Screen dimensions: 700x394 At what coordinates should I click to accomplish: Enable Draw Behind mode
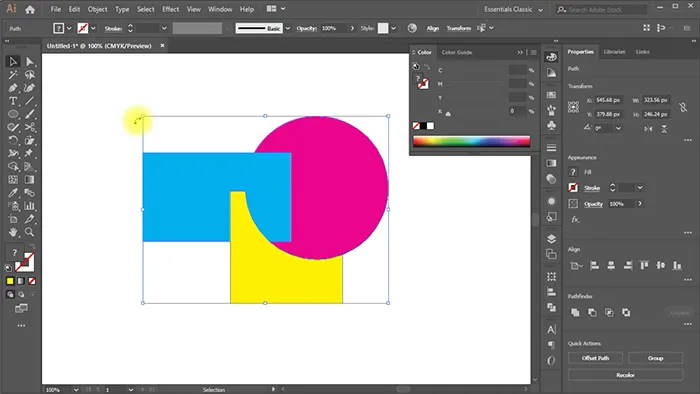(x=21, y=294)
